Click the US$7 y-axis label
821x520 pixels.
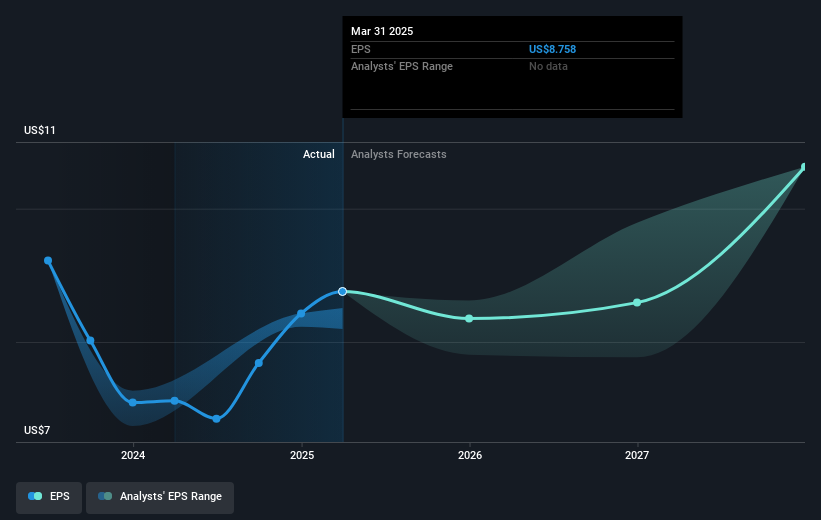point(37,430)
